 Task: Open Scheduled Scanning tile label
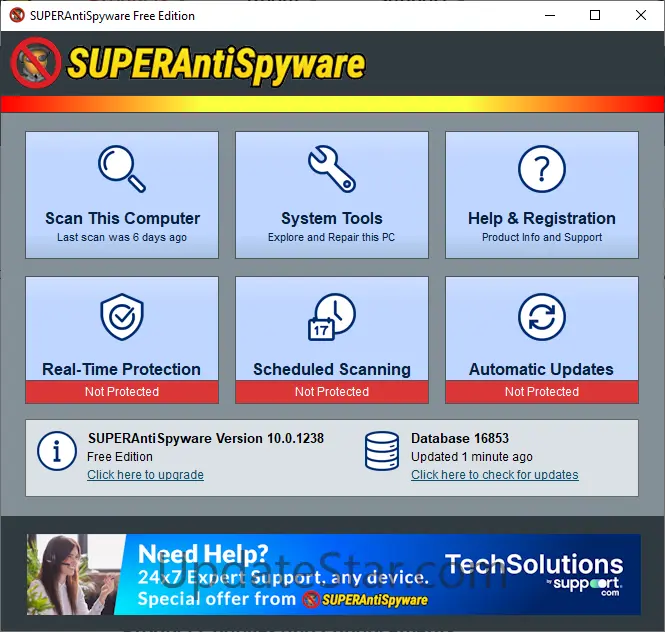[332, 369]
